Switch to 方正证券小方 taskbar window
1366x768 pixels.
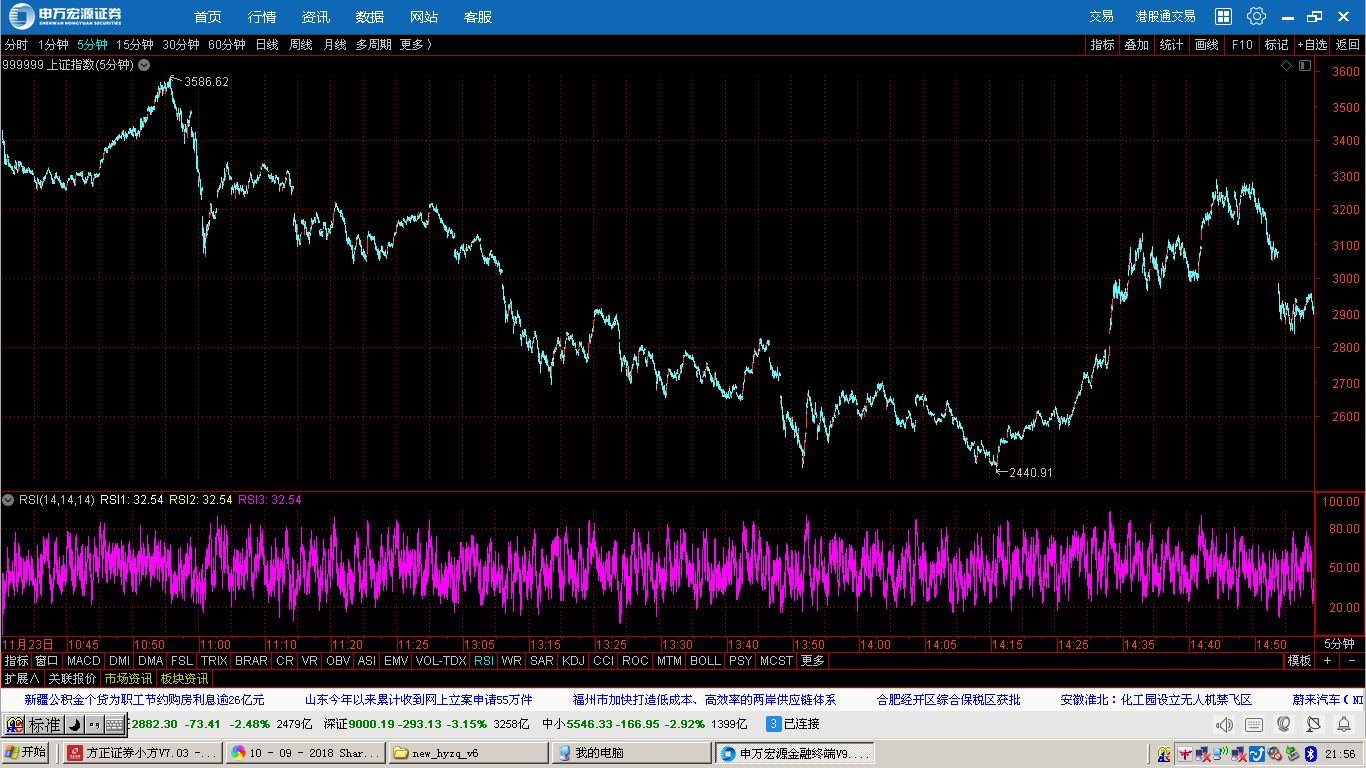[141, 753]
